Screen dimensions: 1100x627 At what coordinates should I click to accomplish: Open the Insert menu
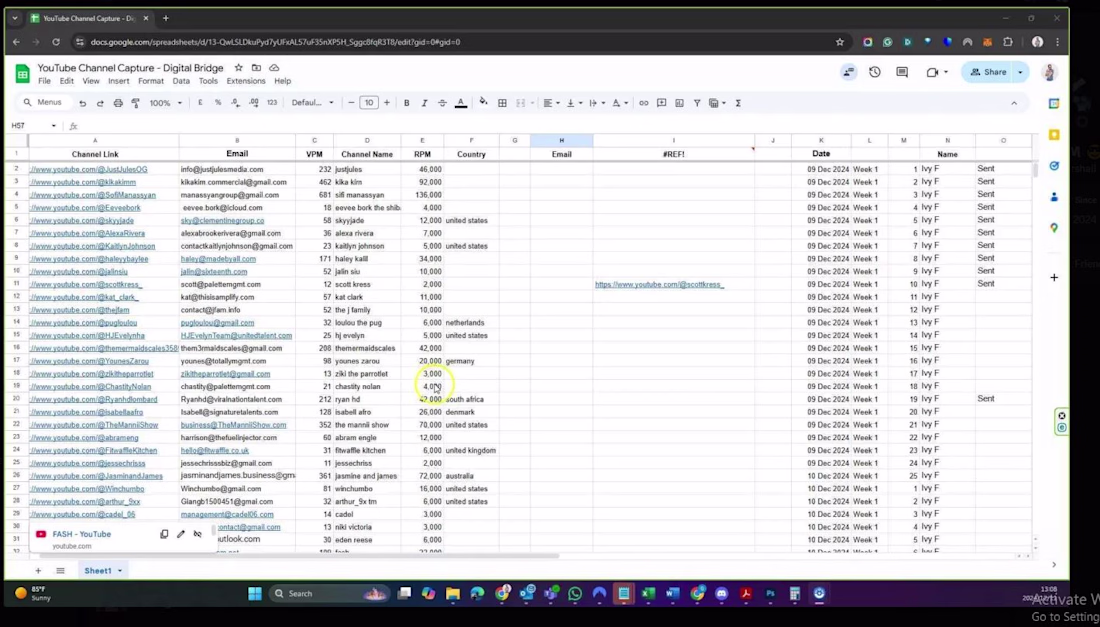119,81
